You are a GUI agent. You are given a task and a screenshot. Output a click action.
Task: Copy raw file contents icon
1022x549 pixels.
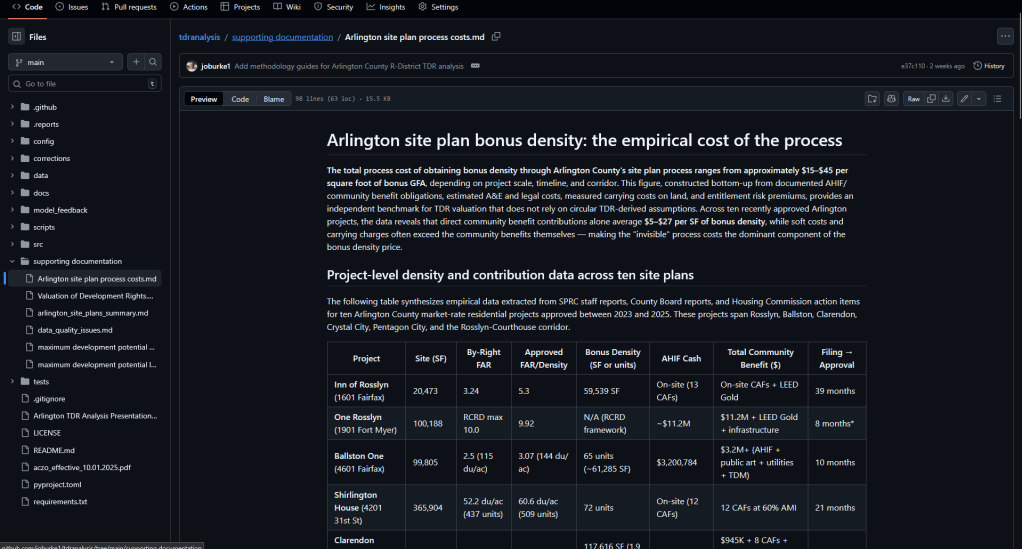click(x=931, y=99)
